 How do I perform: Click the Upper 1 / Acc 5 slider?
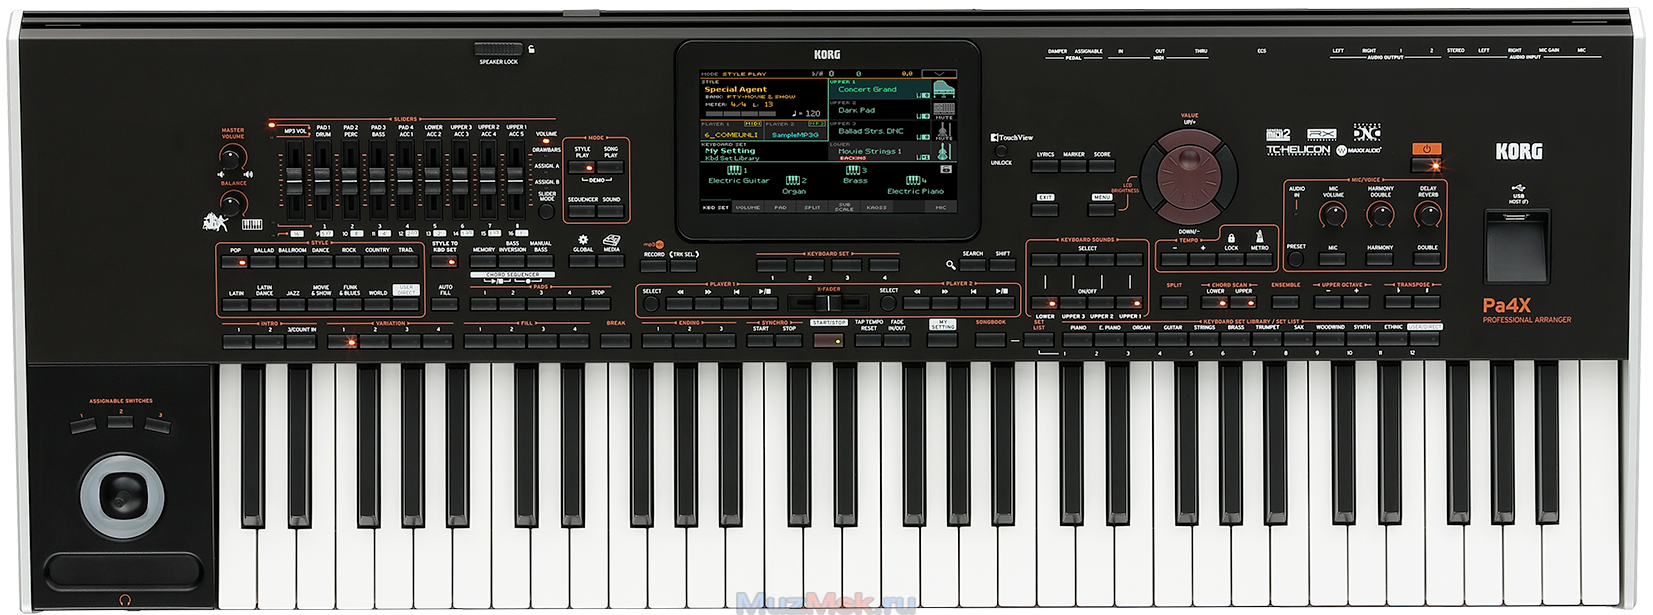515,181
